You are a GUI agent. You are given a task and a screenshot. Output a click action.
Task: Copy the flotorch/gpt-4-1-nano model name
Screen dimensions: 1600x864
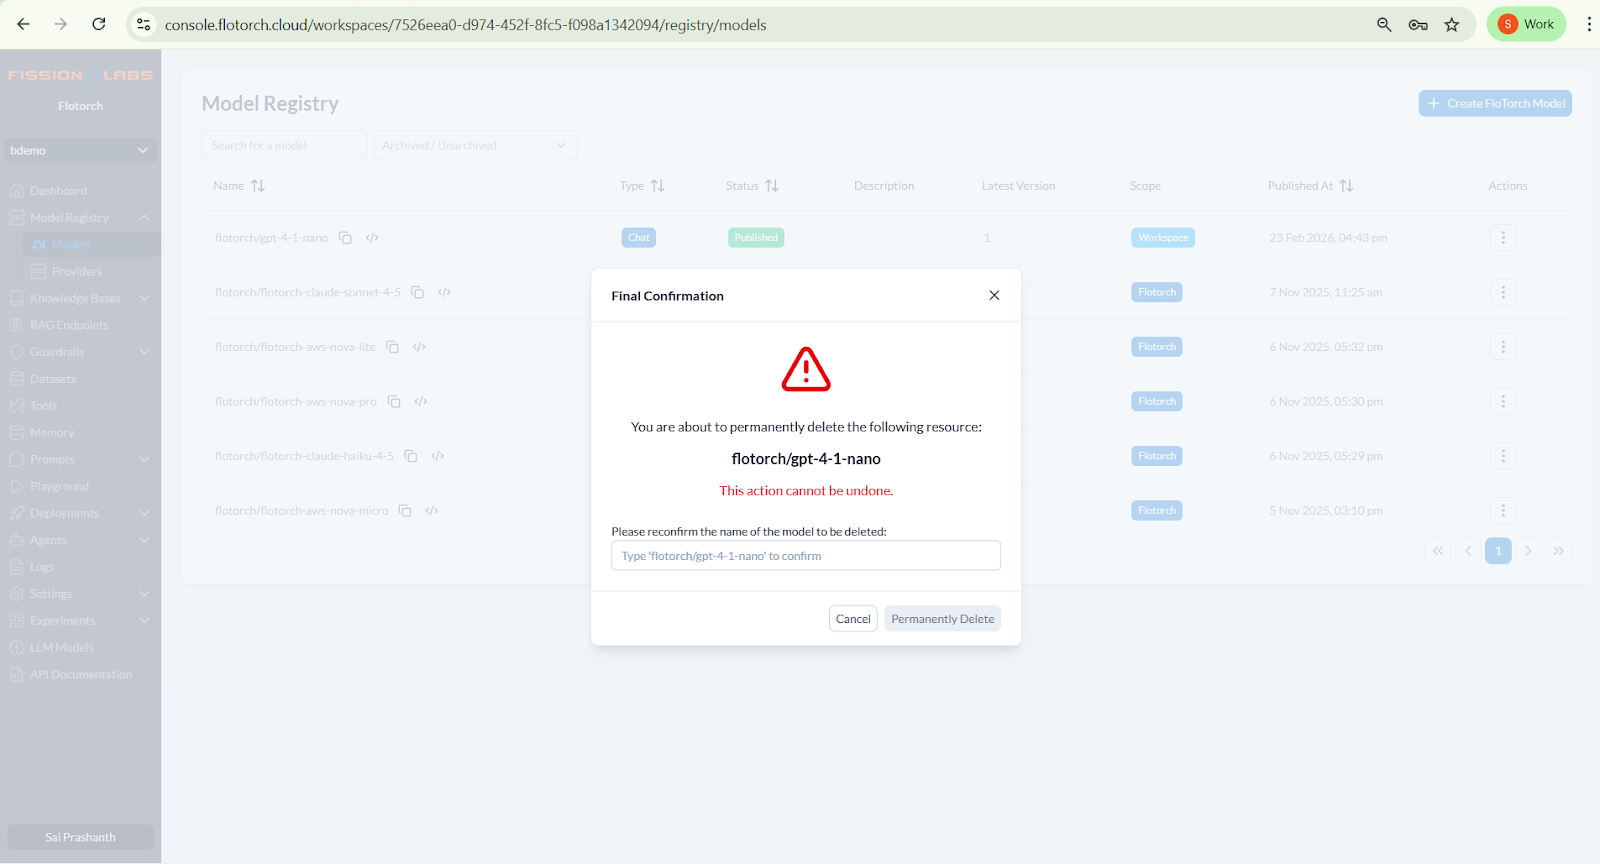point(345,238)
